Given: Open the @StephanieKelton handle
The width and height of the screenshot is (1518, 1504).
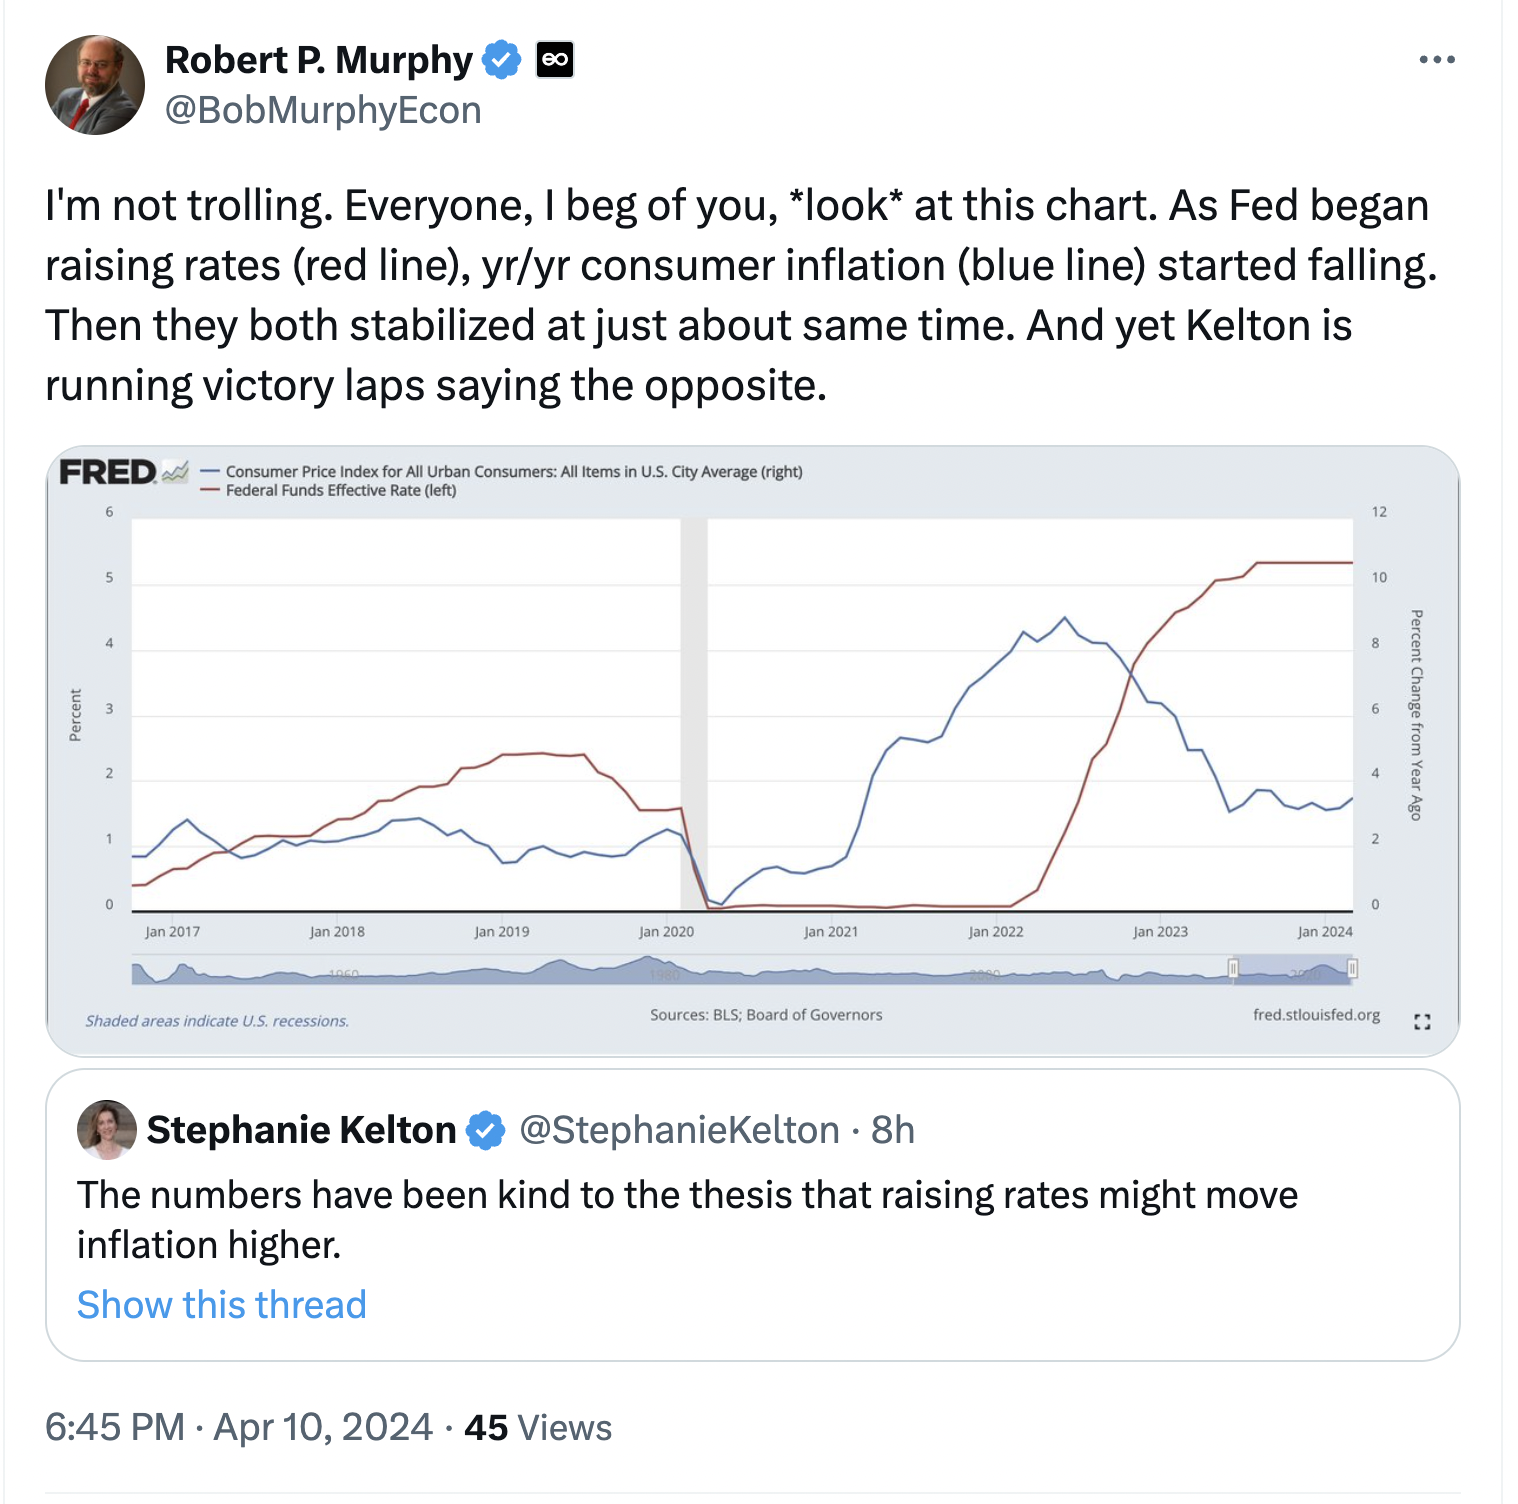Looking at the screenshot, I should coord(680,1130).
